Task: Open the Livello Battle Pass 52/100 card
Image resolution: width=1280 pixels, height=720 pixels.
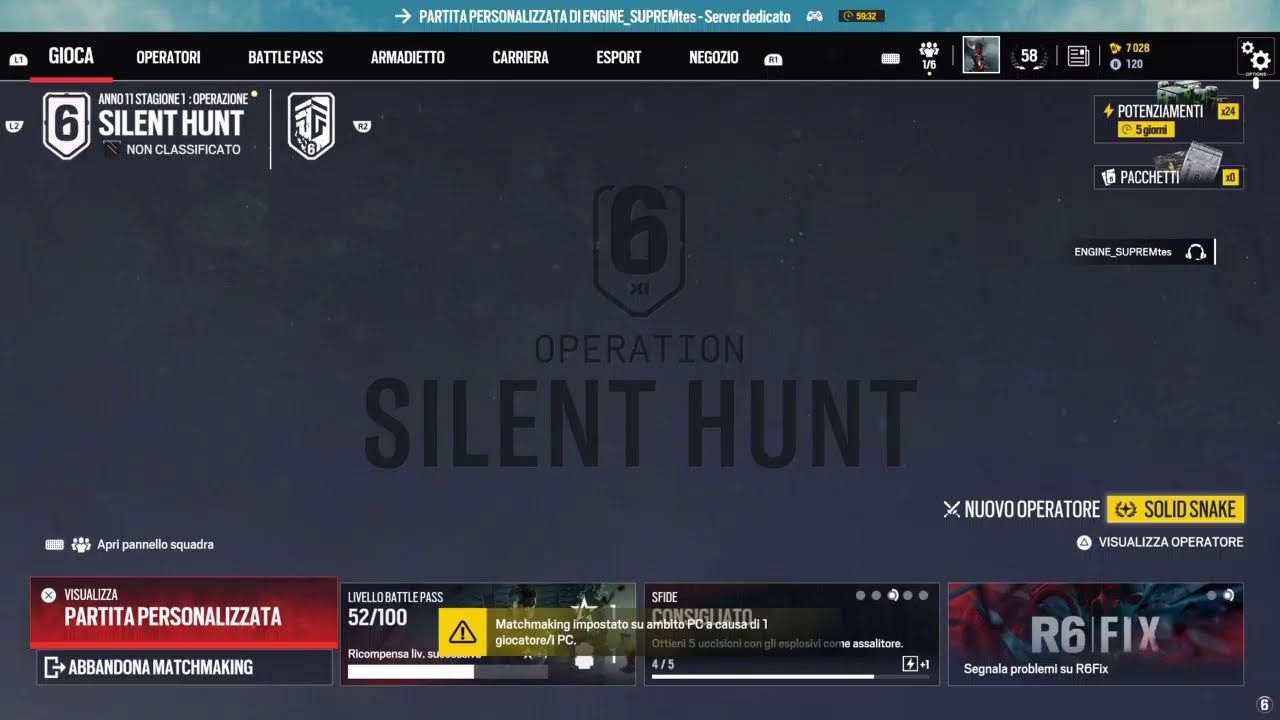Action: [488, 634]
